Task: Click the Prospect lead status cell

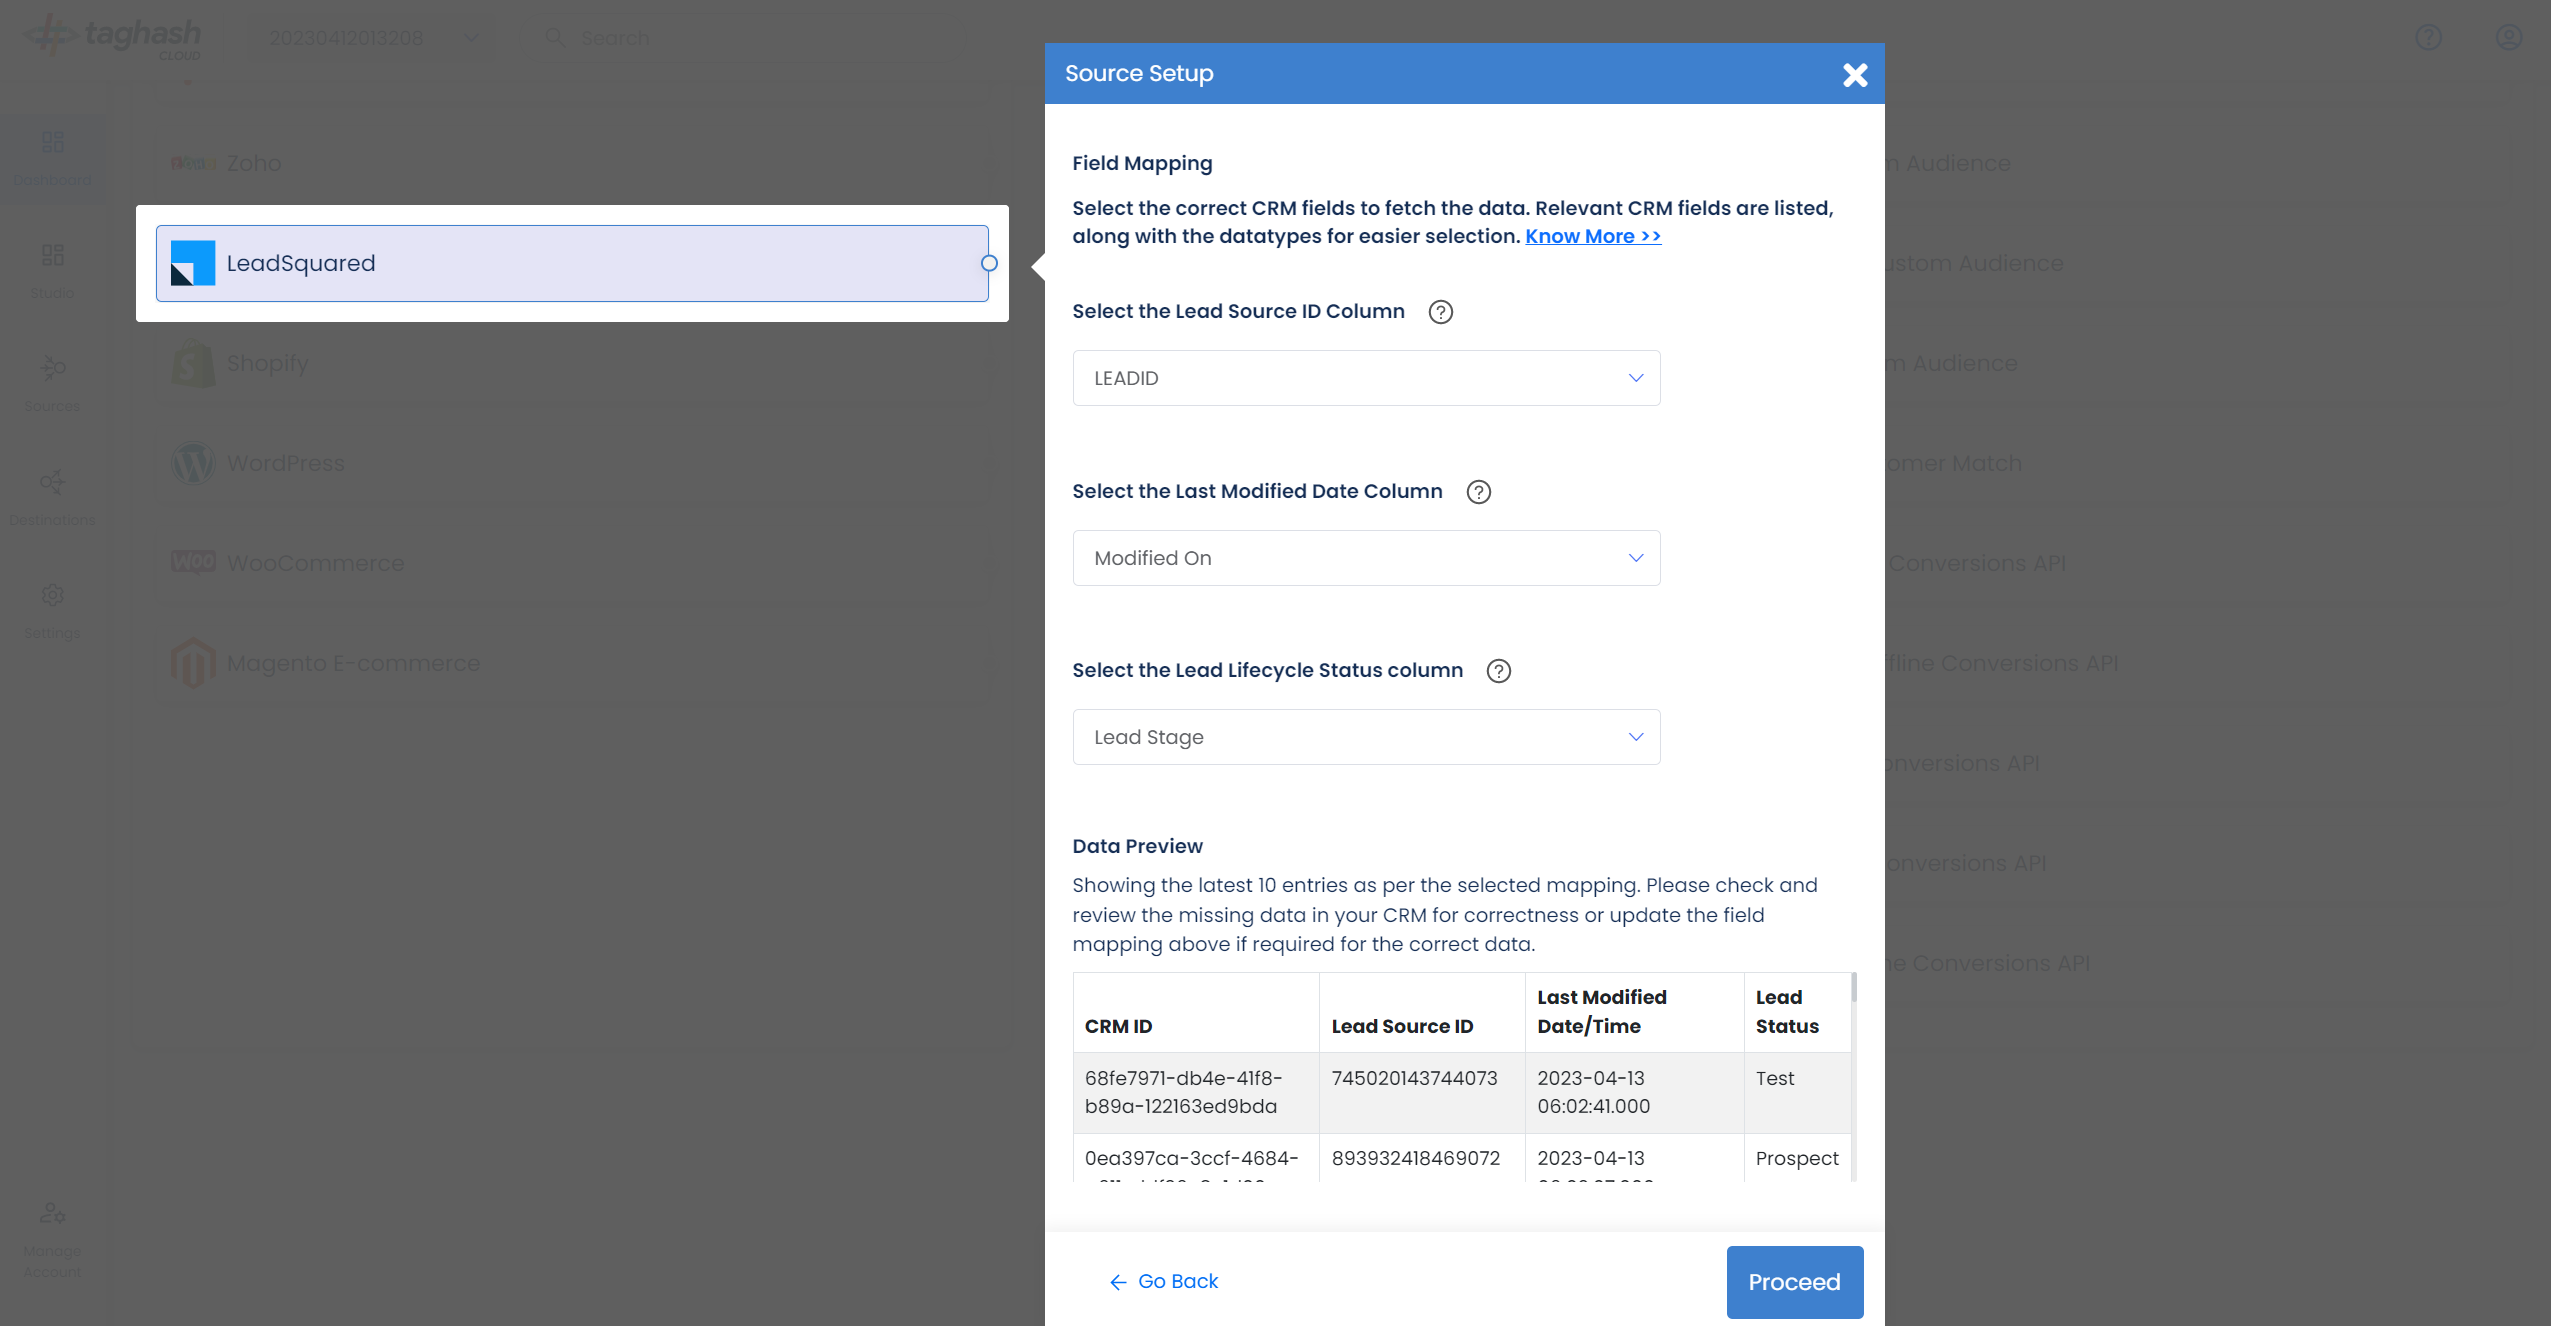Action: [1796, 1158]
